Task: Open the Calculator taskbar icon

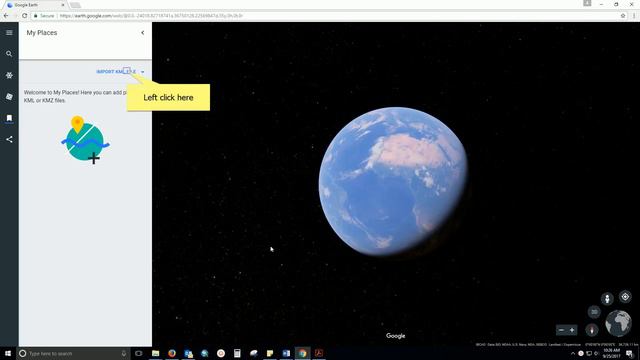Action: (x=237, y=353)
